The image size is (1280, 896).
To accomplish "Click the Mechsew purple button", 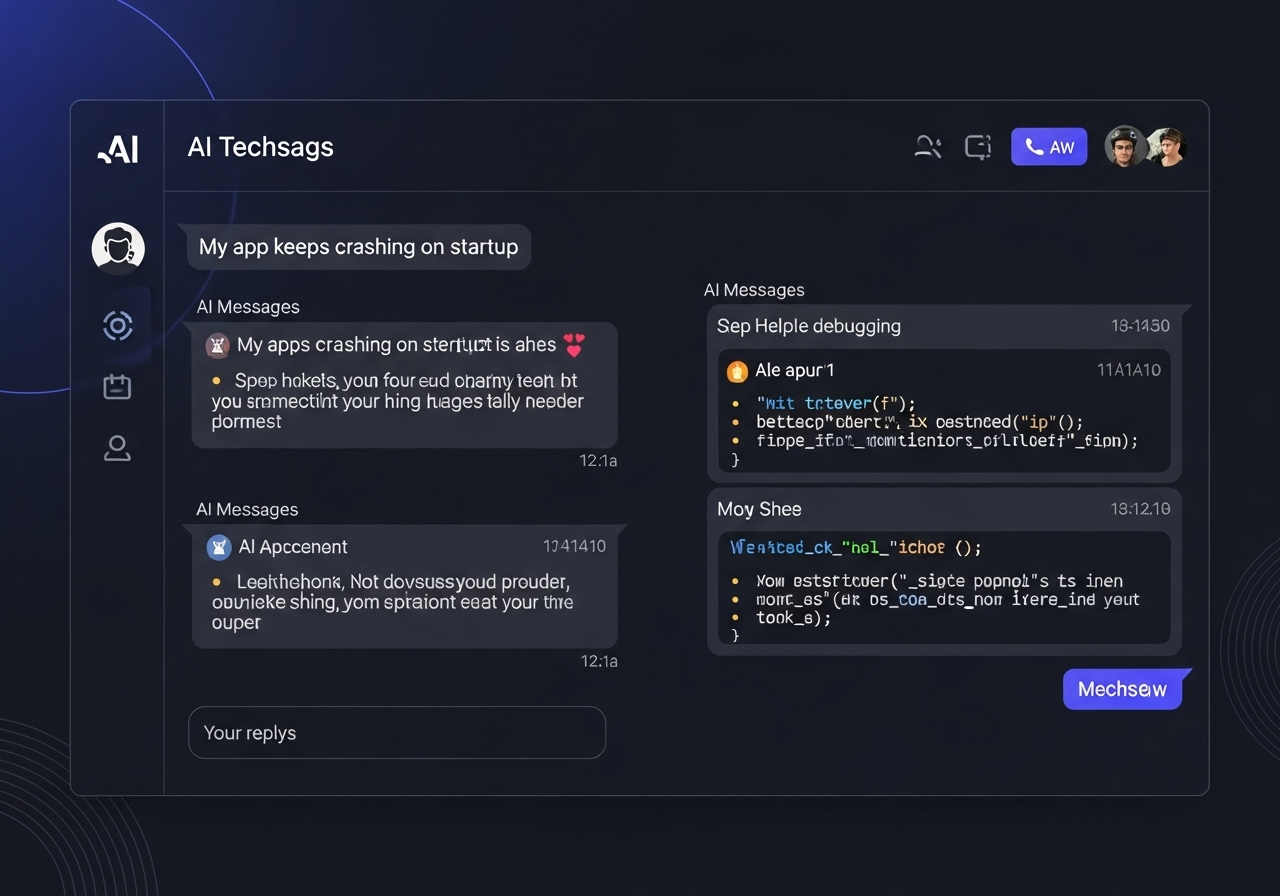I will click(x=1122, y=690).
